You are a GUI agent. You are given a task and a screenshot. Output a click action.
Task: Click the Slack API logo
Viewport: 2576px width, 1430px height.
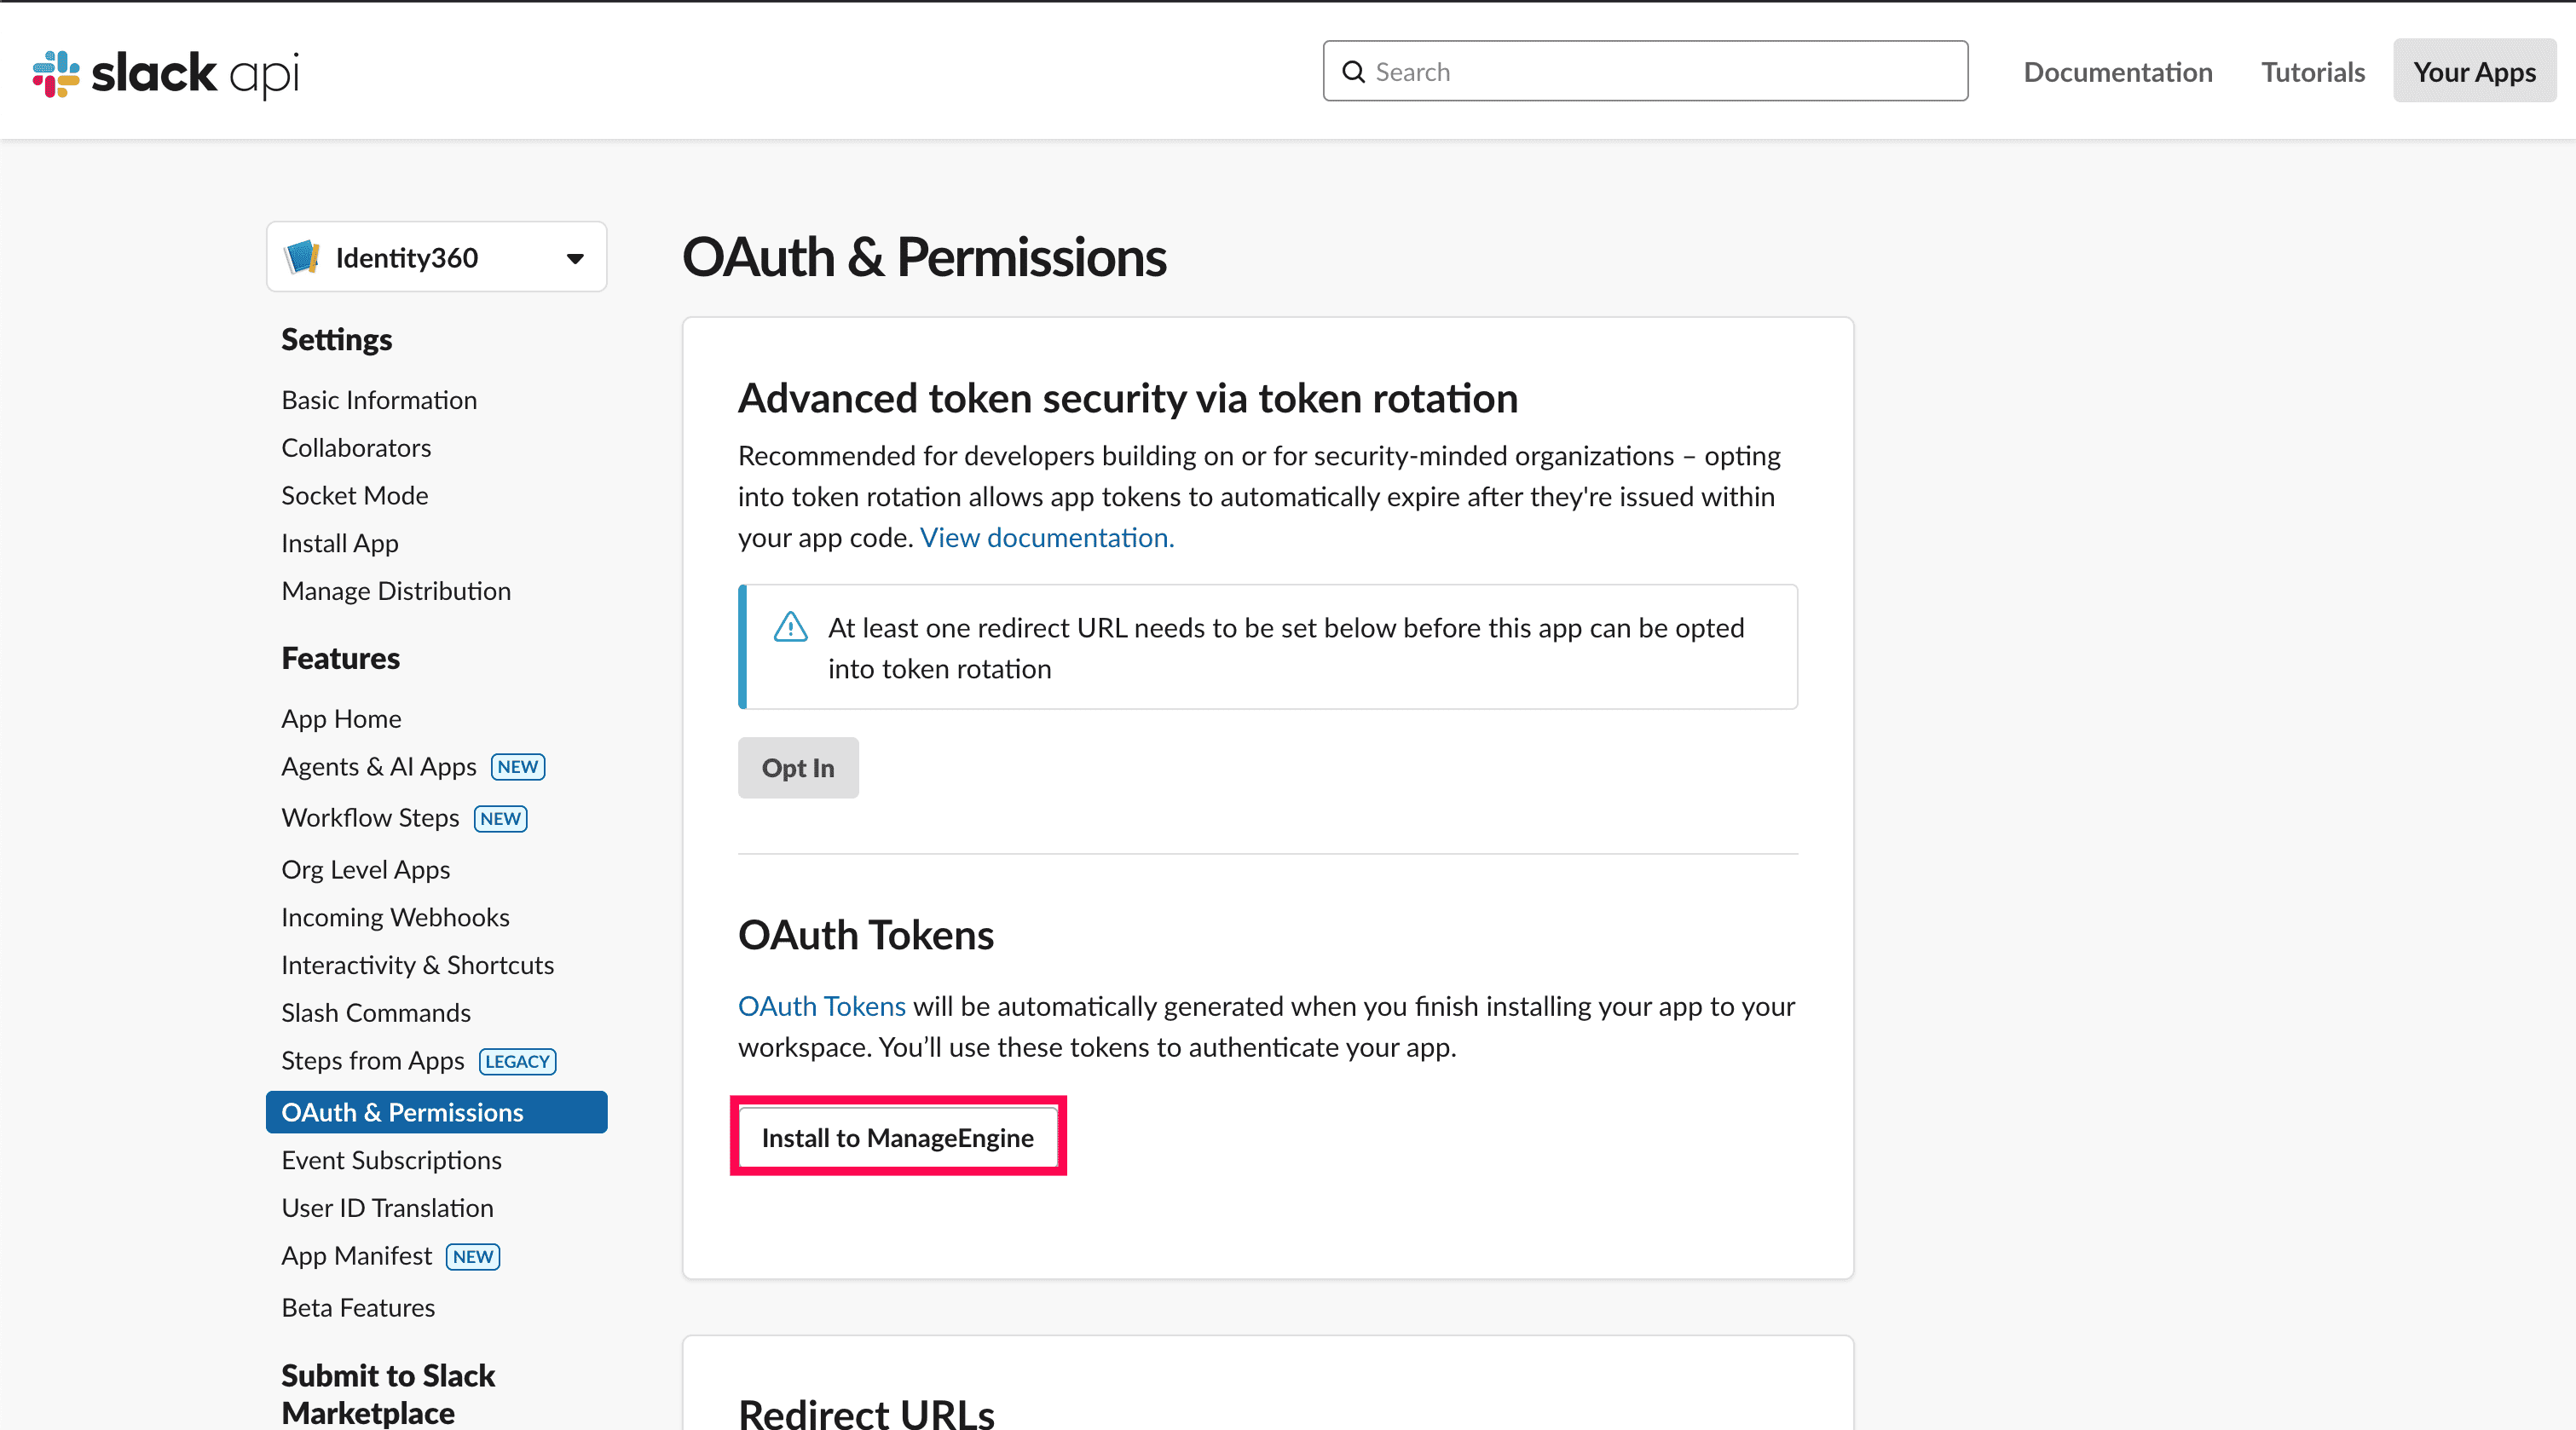click(x=166, y=73)
